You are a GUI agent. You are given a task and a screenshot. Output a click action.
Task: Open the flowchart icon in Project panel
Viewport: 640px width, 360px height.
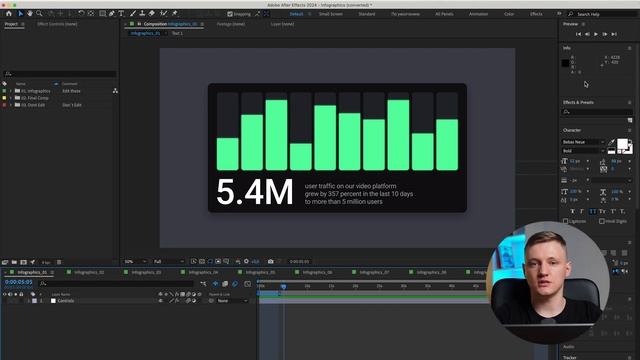pyautogui.click(x=115, y=91)
